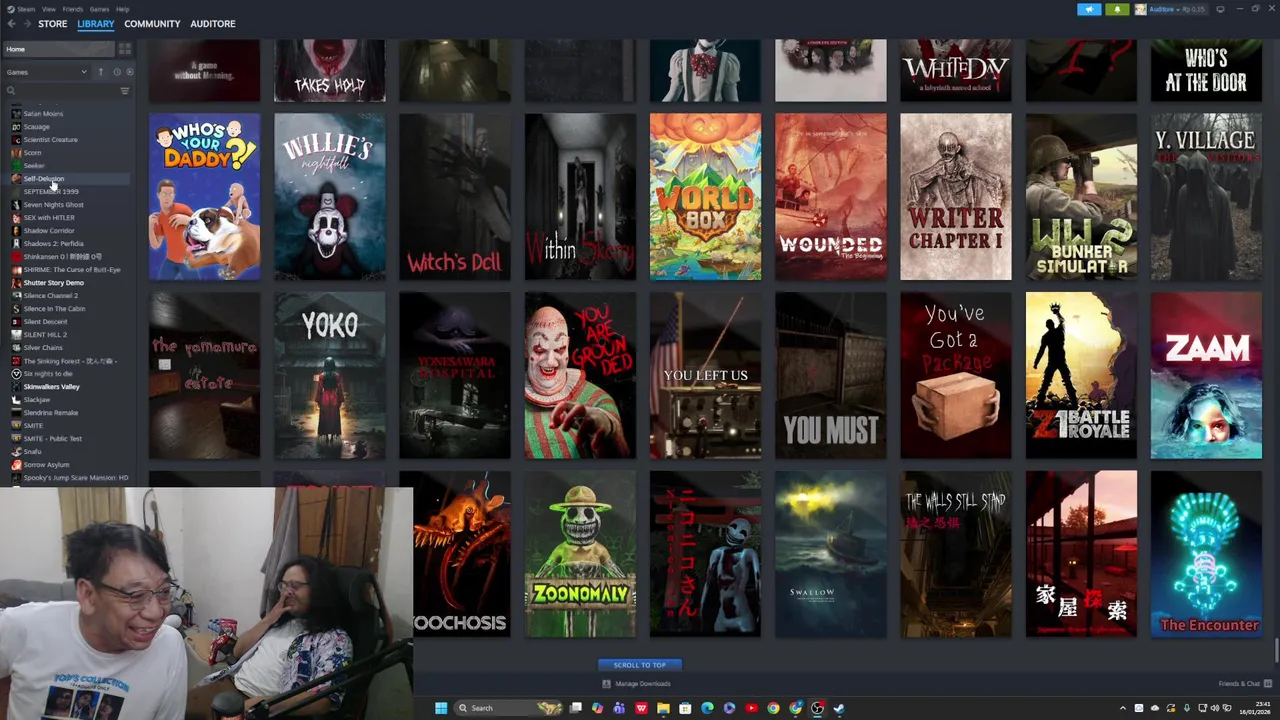The image size is (1280, 720).
Task: Select Self-Delusion in the game list
Action: [43, 179]
